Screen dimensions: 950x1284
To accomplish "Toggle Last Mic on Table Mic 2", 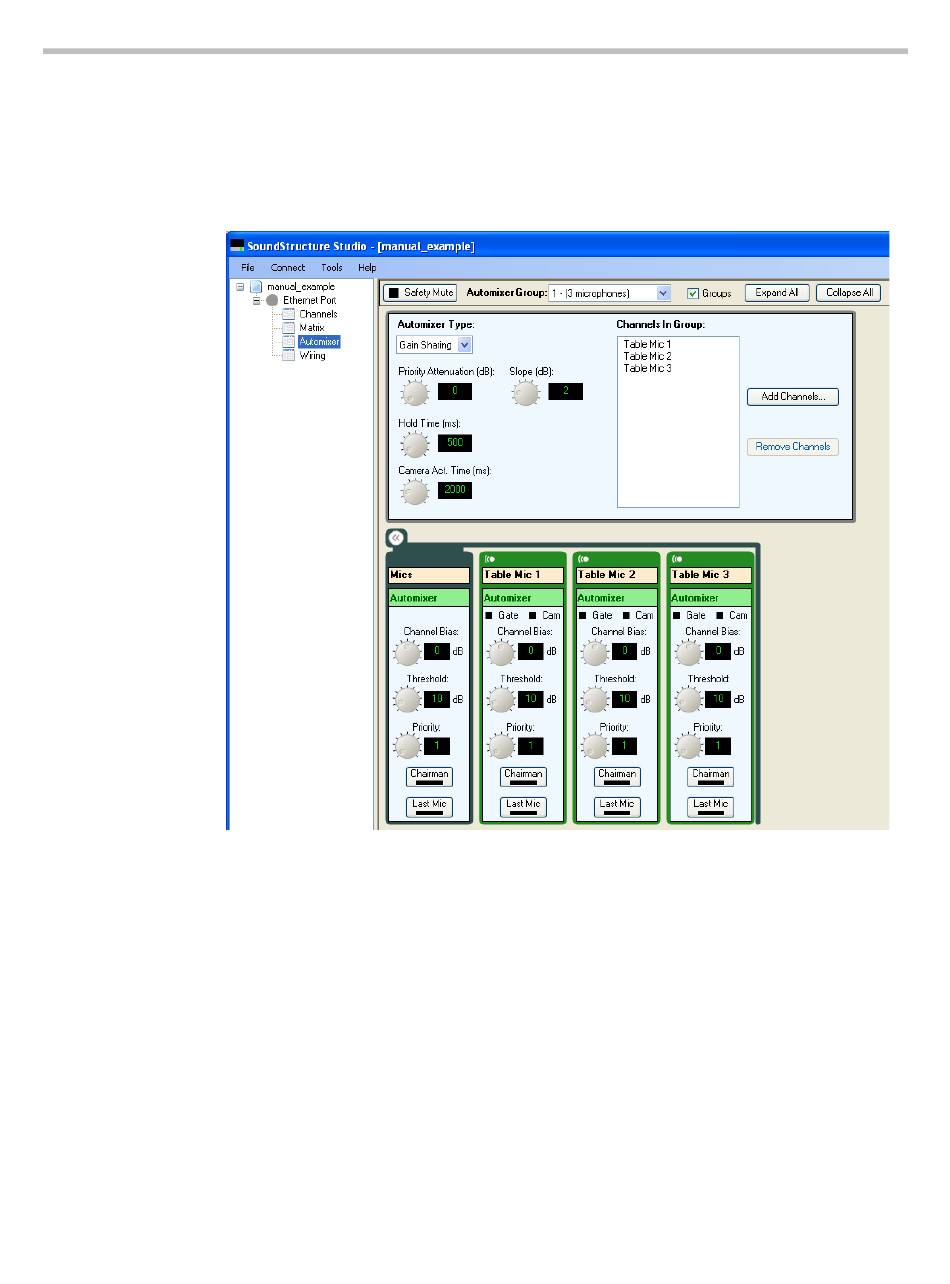I will point(617,807).
